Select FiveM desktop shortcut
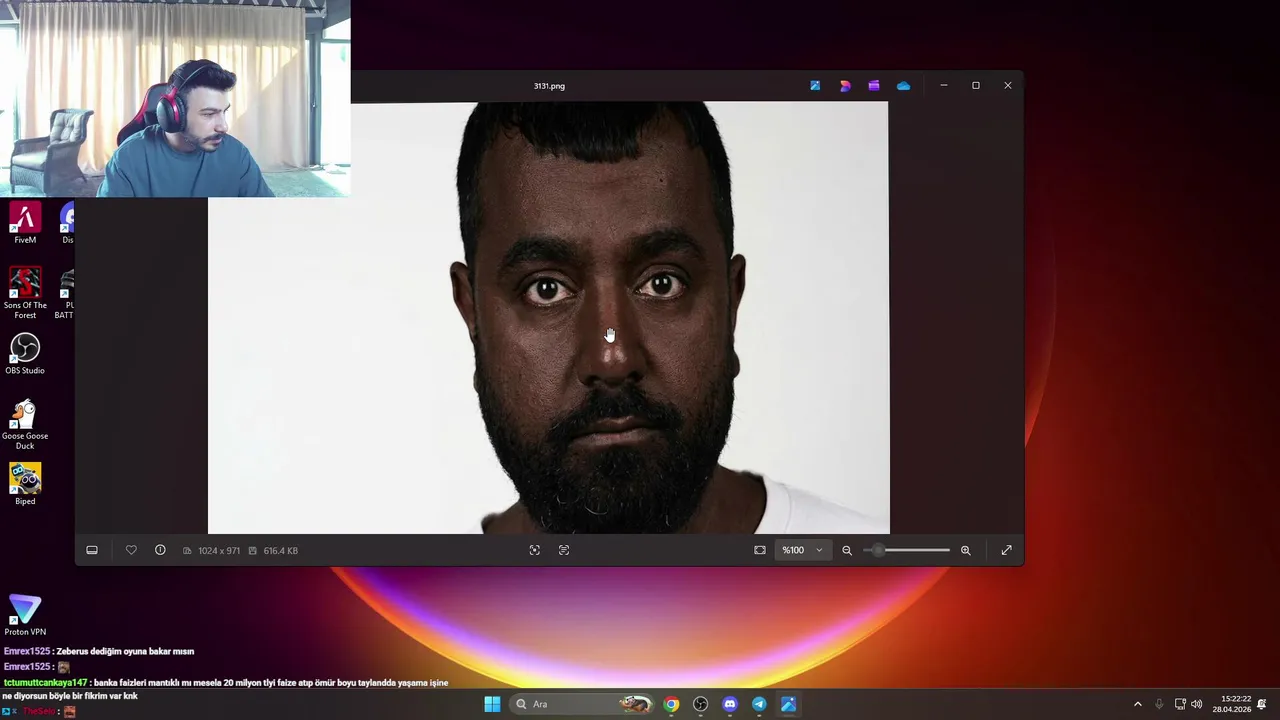The height and width of the screenshot is (720, 1280). tap(25, 223)
